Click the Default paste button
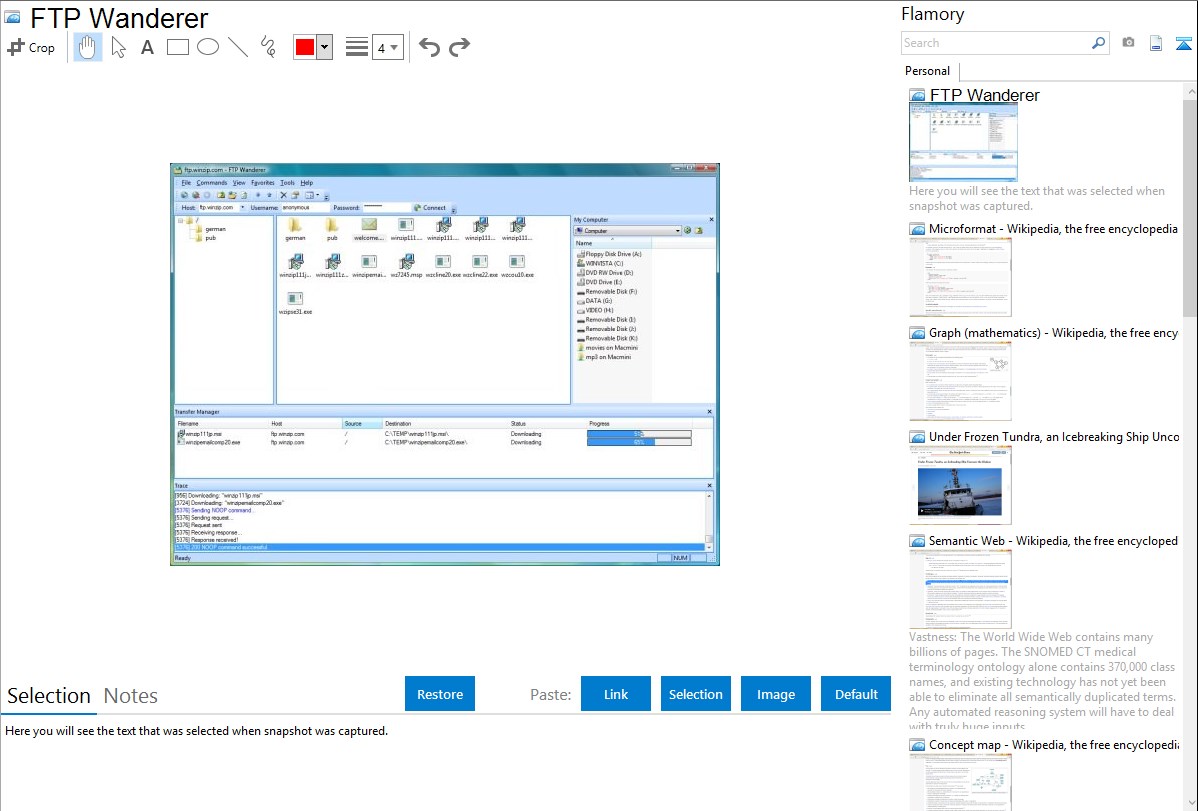Image resolution: width=1198 pixels, height=811 pixels. (856, 694)
